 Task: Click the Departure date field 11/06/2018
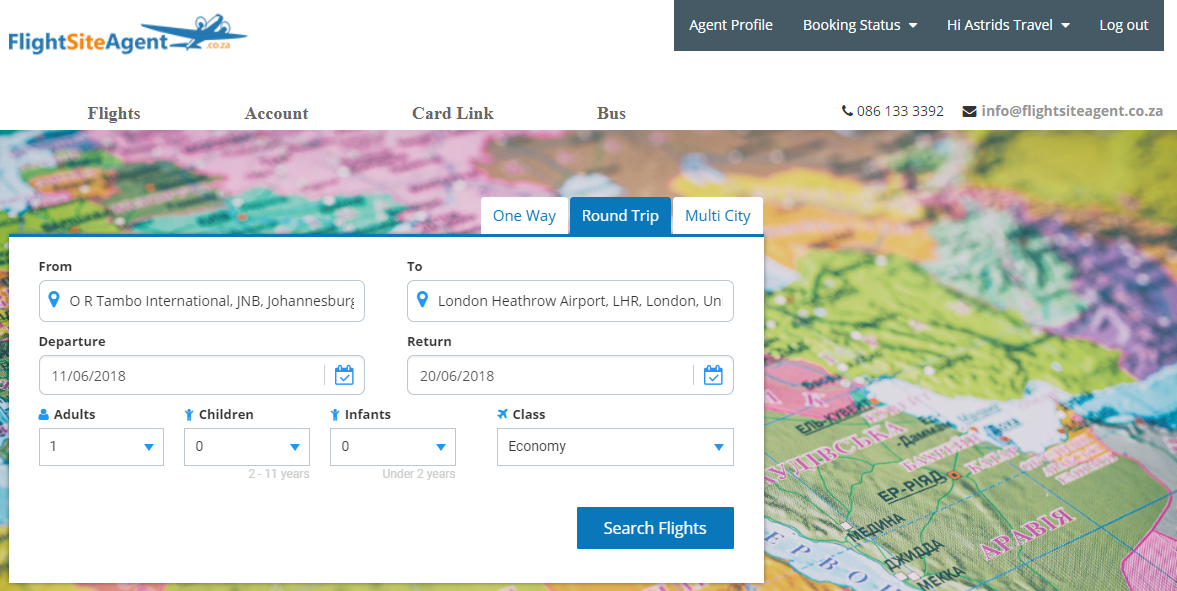[x=202, y=375]
